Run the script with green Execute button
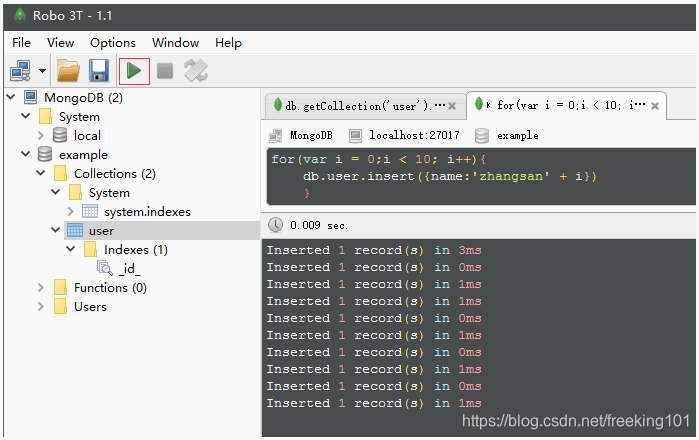The image size is (699, 440). (134, 71)
